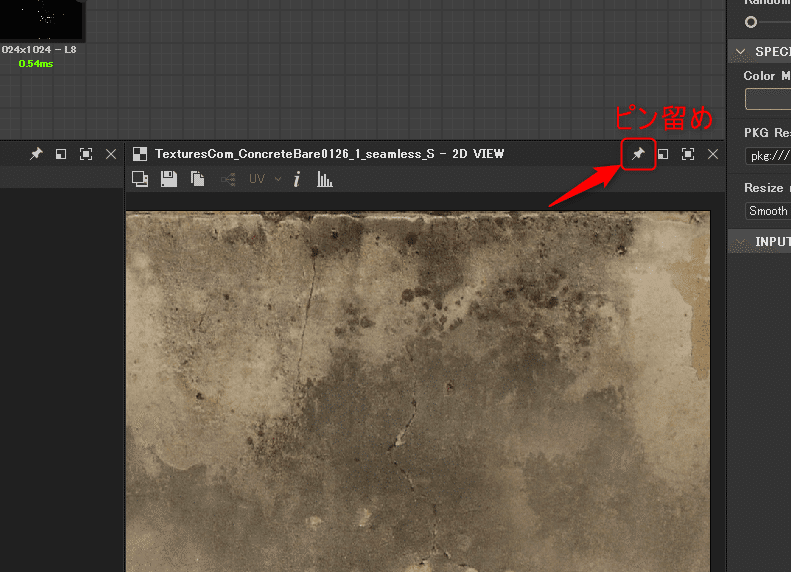This screenshot has width=791, height=572.
Task: Open the Color Mode field
Action: (x=768, y=99)
